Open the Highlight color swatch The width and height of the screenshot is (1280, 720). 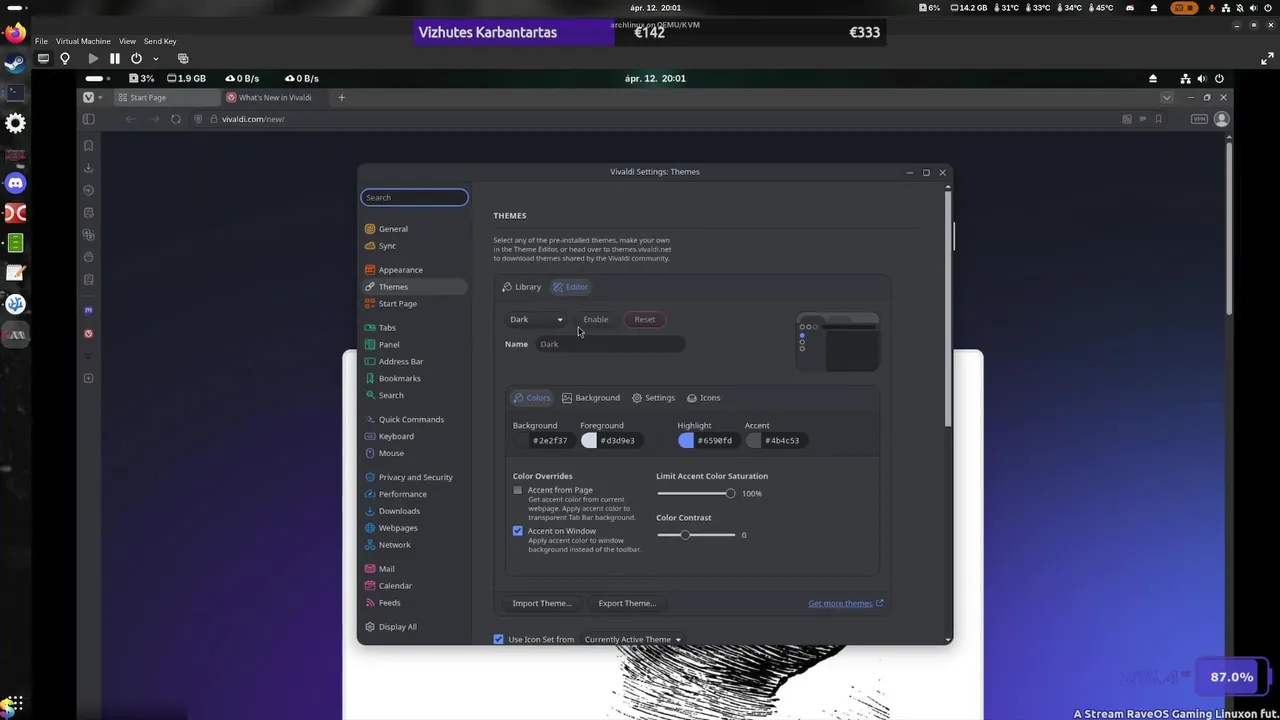coord(686,440)
